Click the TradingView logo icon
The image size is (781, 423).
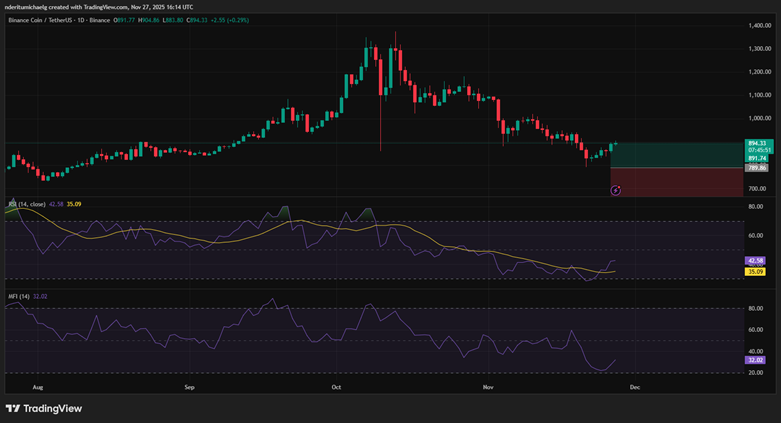pos(14,408)
